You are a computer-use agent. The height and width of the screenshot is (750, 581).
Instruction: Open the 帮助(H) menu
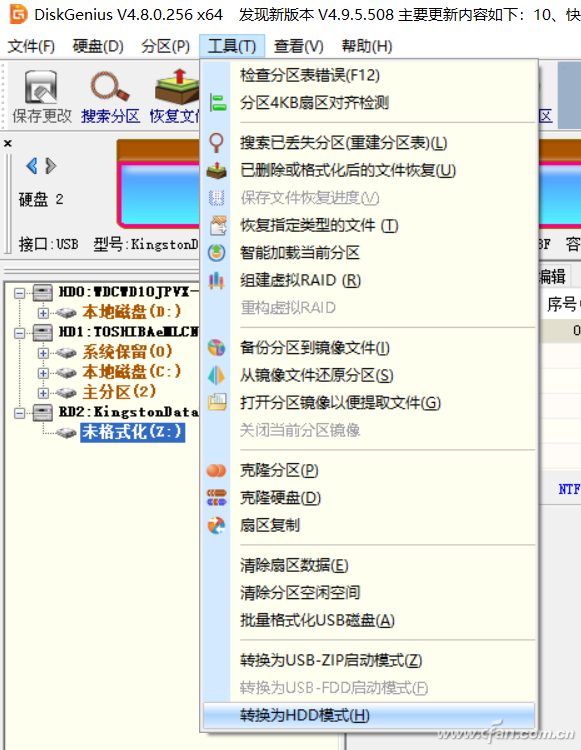tap(367, 46)
